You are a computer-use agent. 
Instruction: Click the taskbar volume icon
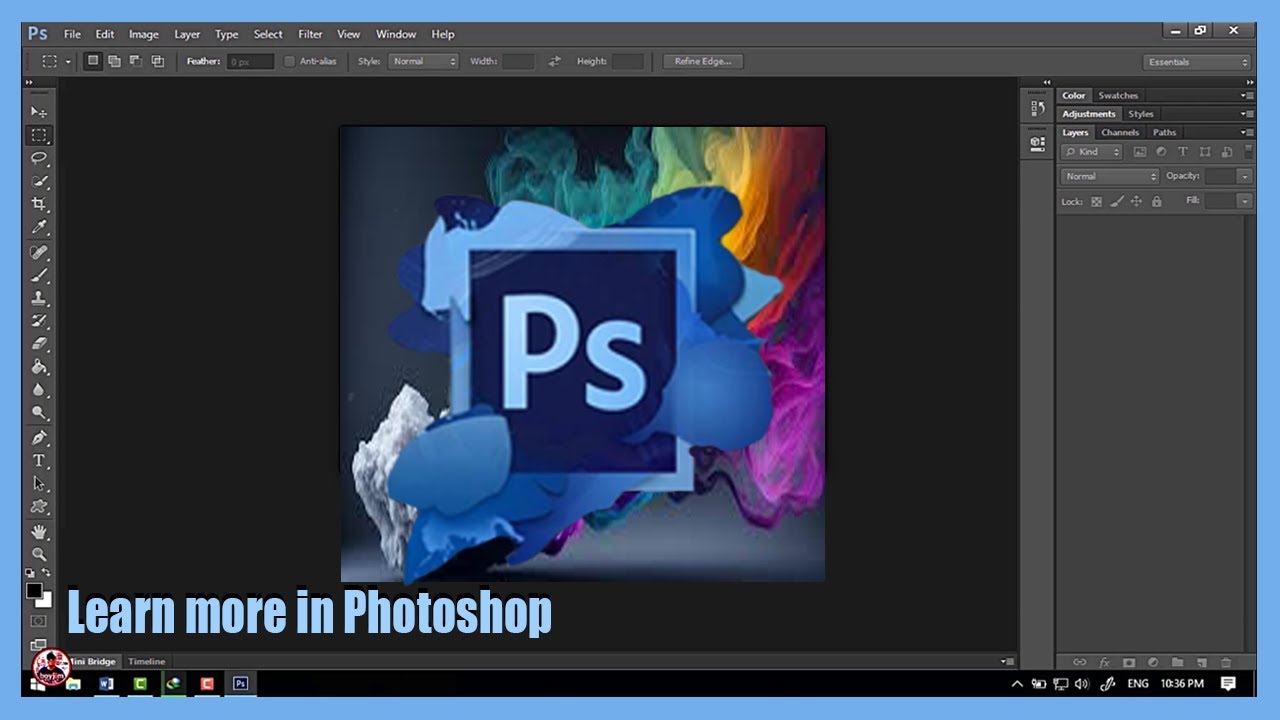[x=1082, y=684]
